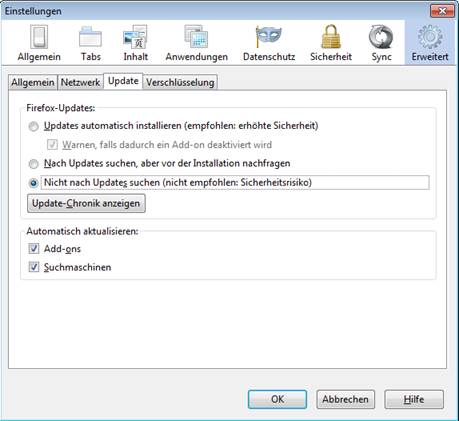
Task: Cancel dialog with Abbrechen button
Action: pos(345,399)
